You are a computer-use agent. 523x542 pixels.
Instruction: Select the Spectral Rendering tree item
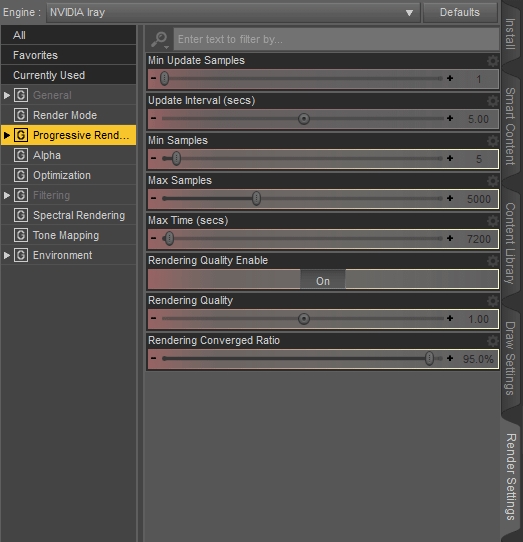(x=68, y=215)
